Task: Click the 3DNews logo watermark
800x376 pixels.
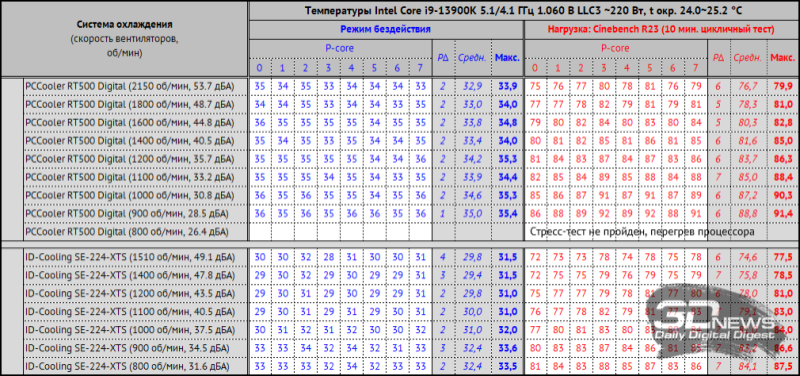Action: tap(714, 320)
